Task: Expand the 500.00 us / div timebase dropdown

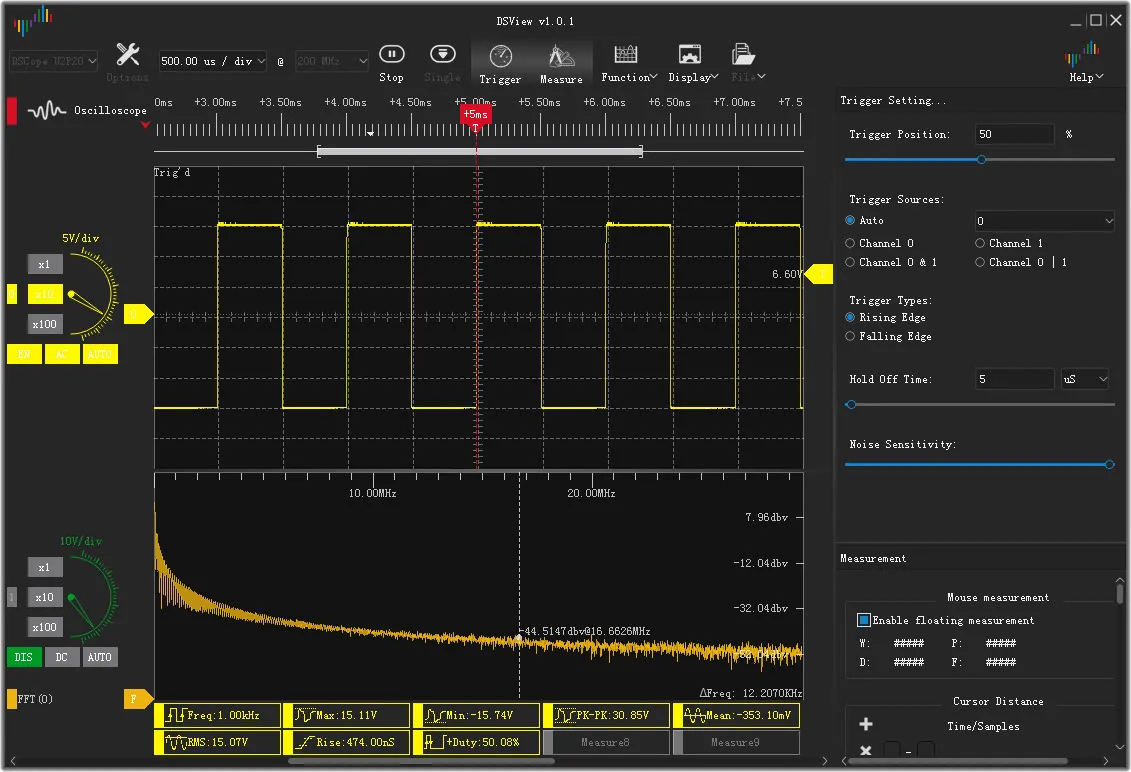Action: [213, 61]
